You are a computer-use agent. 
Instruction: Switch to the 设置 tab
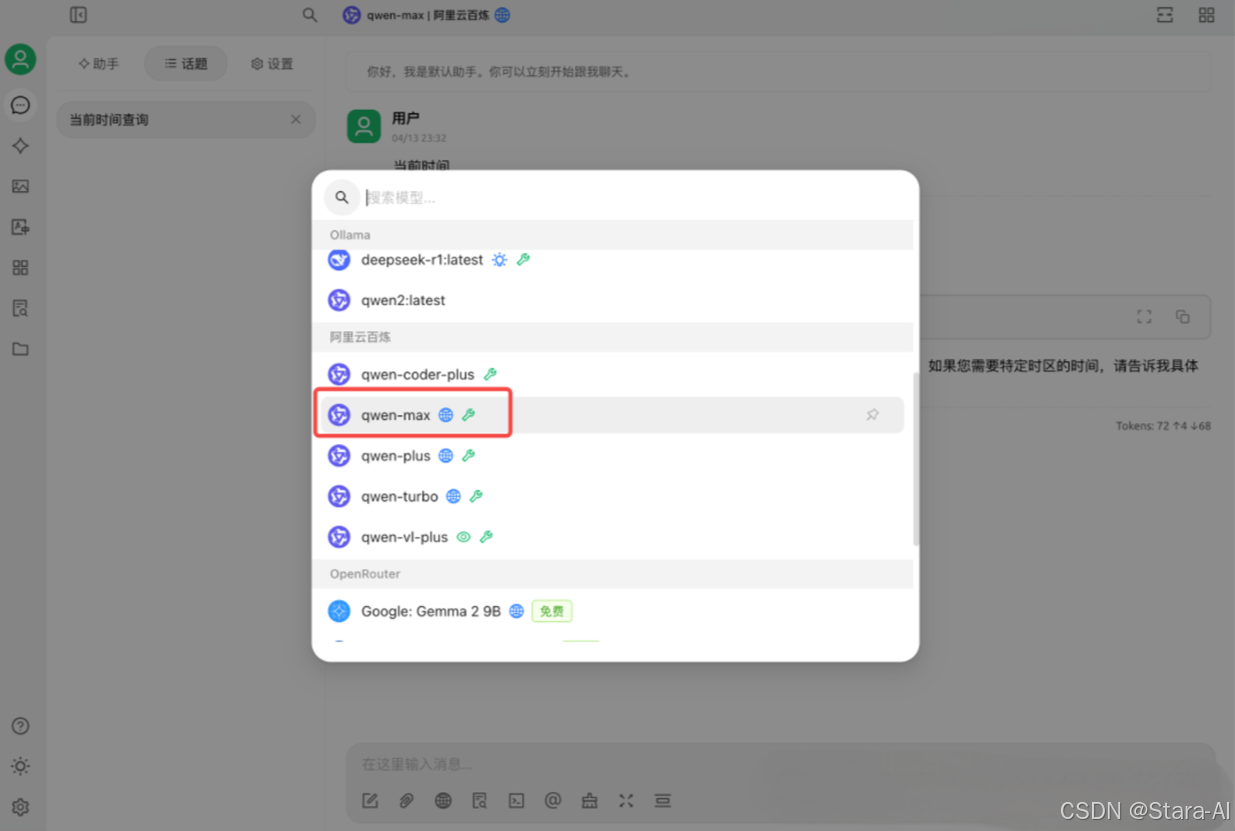272,64
